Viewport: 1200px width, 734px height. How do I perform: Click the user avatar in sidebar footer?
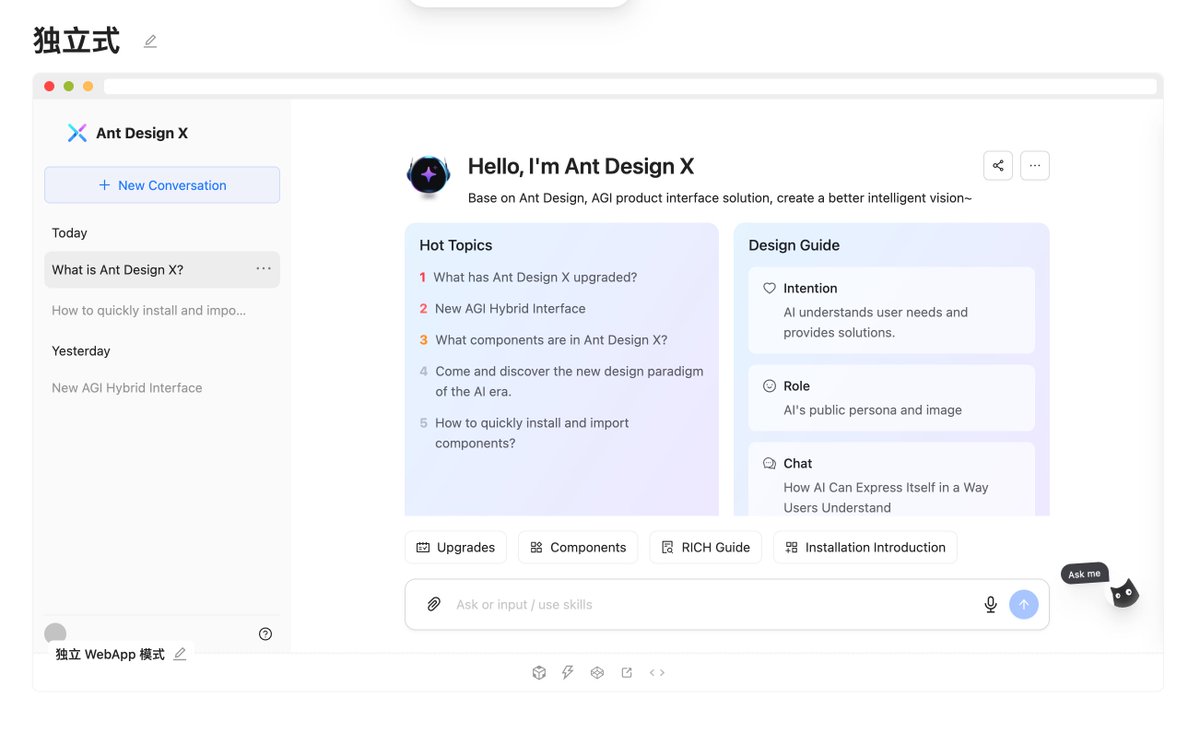click(55, 633)
